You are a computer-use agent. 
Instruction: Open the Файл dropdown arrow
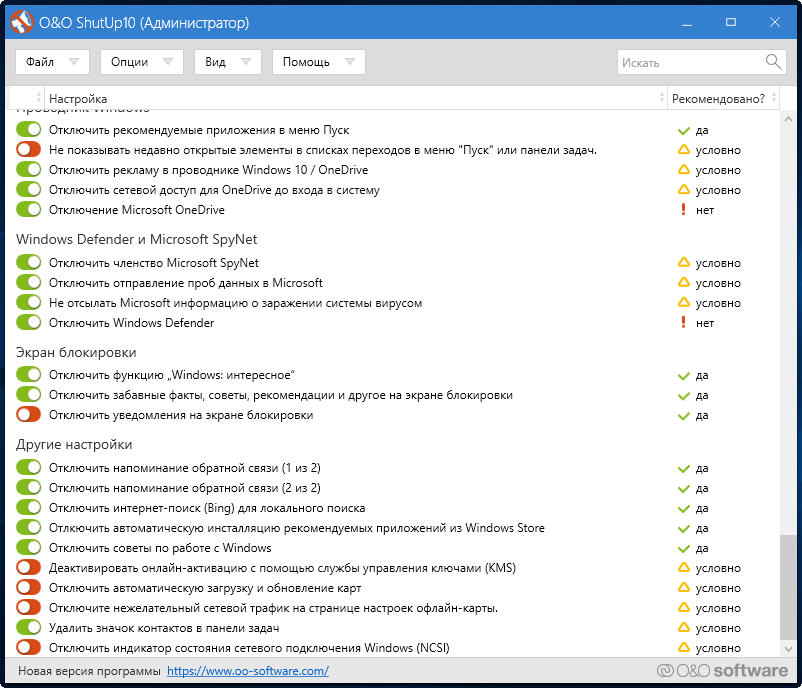click(74, 62)
